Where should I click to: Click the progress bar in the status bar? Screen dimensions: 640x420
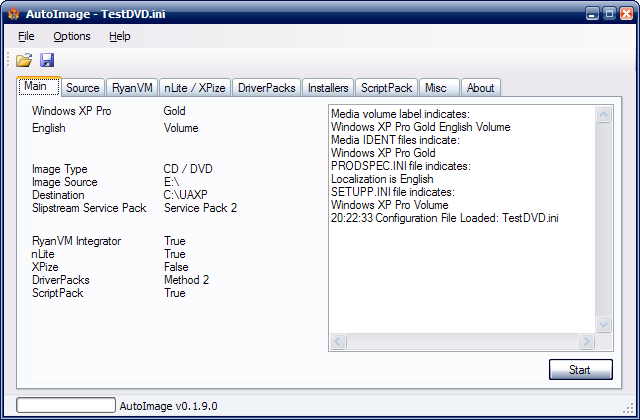66,405
